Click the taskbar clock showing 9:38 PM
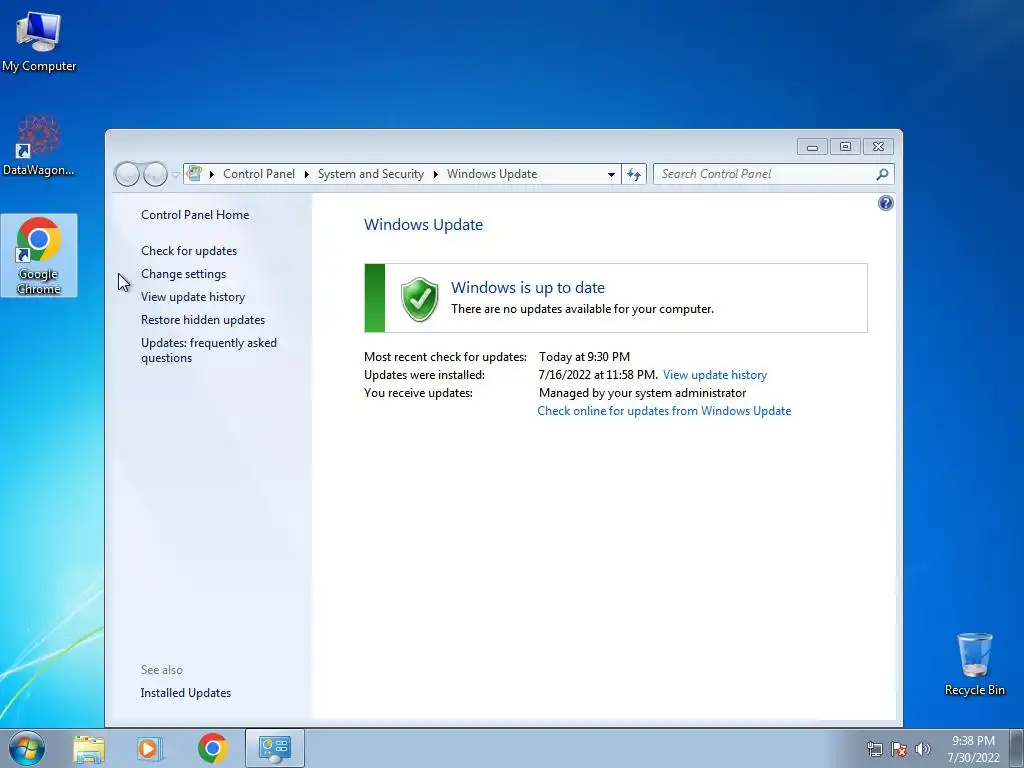Screen dimensions: 1024x768 click(973, 749)
